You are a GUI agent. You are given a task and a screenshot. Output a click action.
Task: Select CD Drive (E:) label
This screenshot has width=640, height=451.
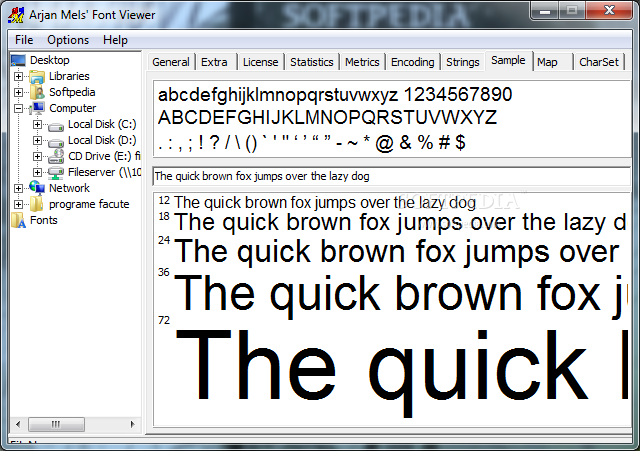104,156
